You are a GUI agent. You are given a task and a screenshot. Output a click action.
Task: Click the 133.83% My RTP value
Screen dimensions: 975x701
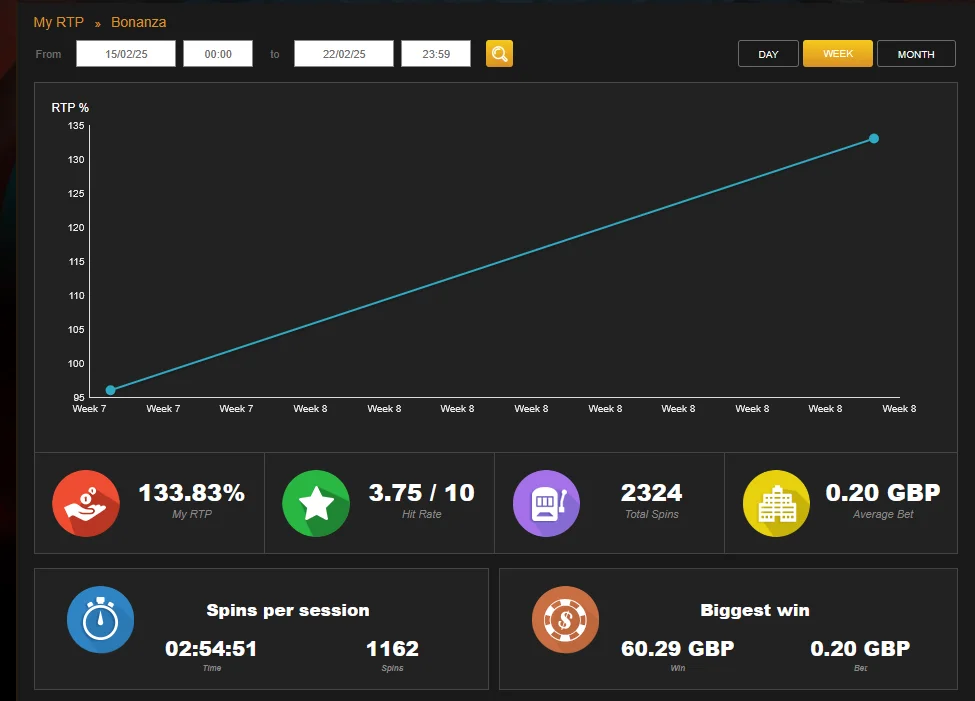[x=192, y=493]
